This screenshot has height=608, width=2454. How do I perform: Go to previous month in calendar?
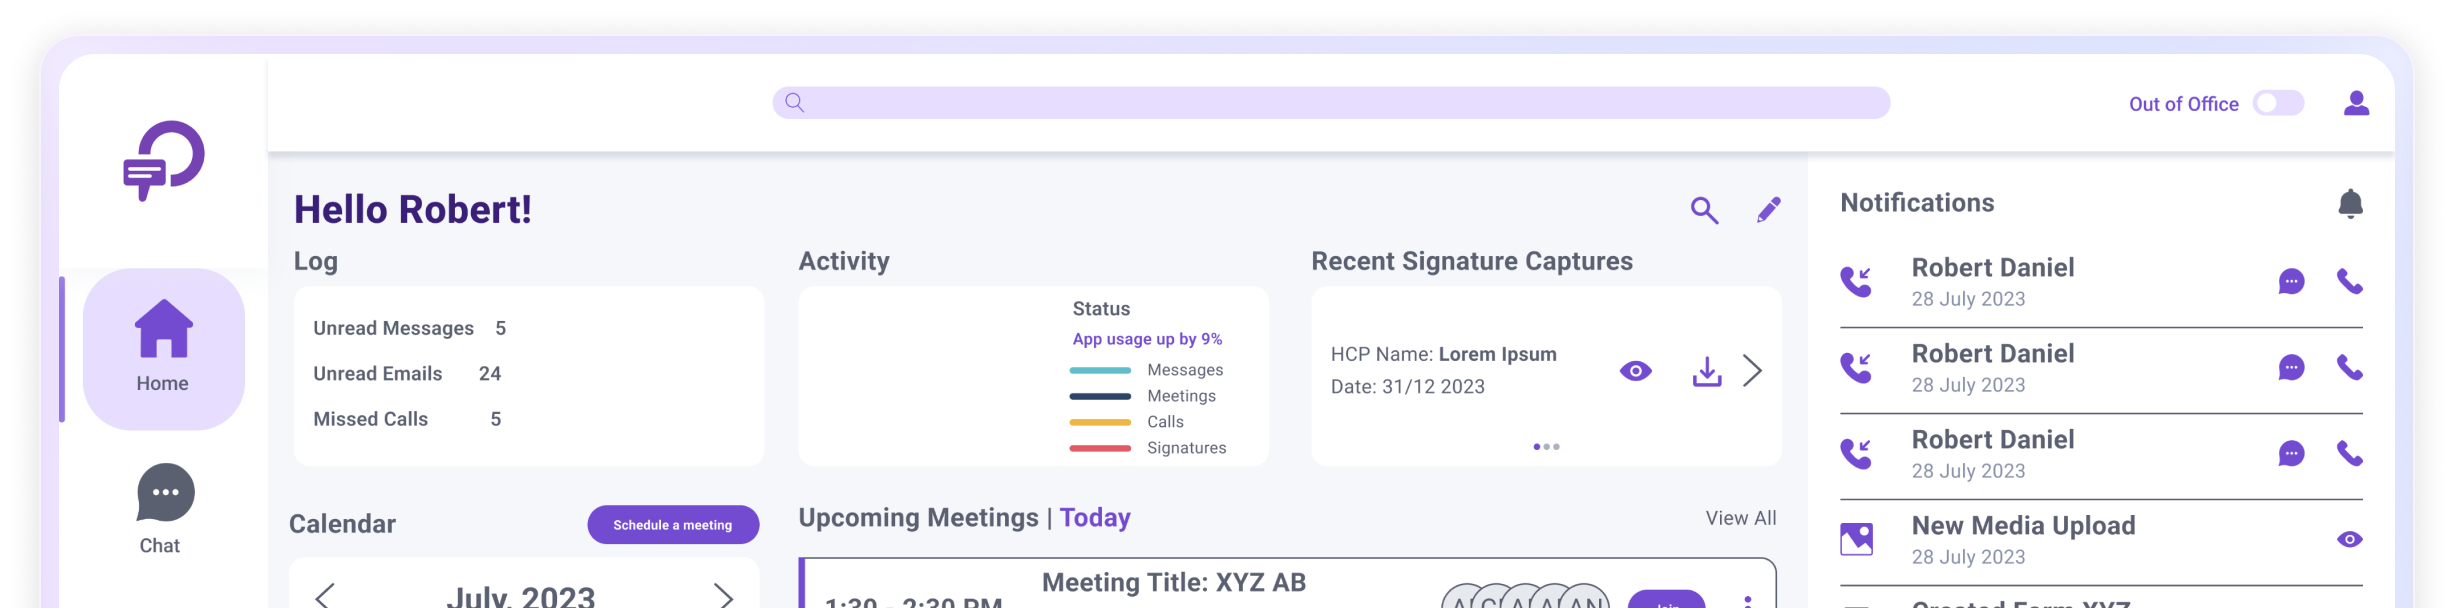pyautogui.click(x=324, y=596)
